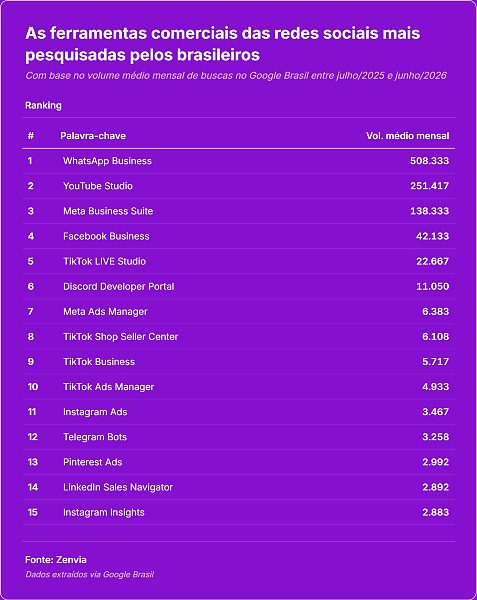Click Meta Business Suite entry
Image resolution: width=477 pixels, height=600 pixels.
coord(108,211)
